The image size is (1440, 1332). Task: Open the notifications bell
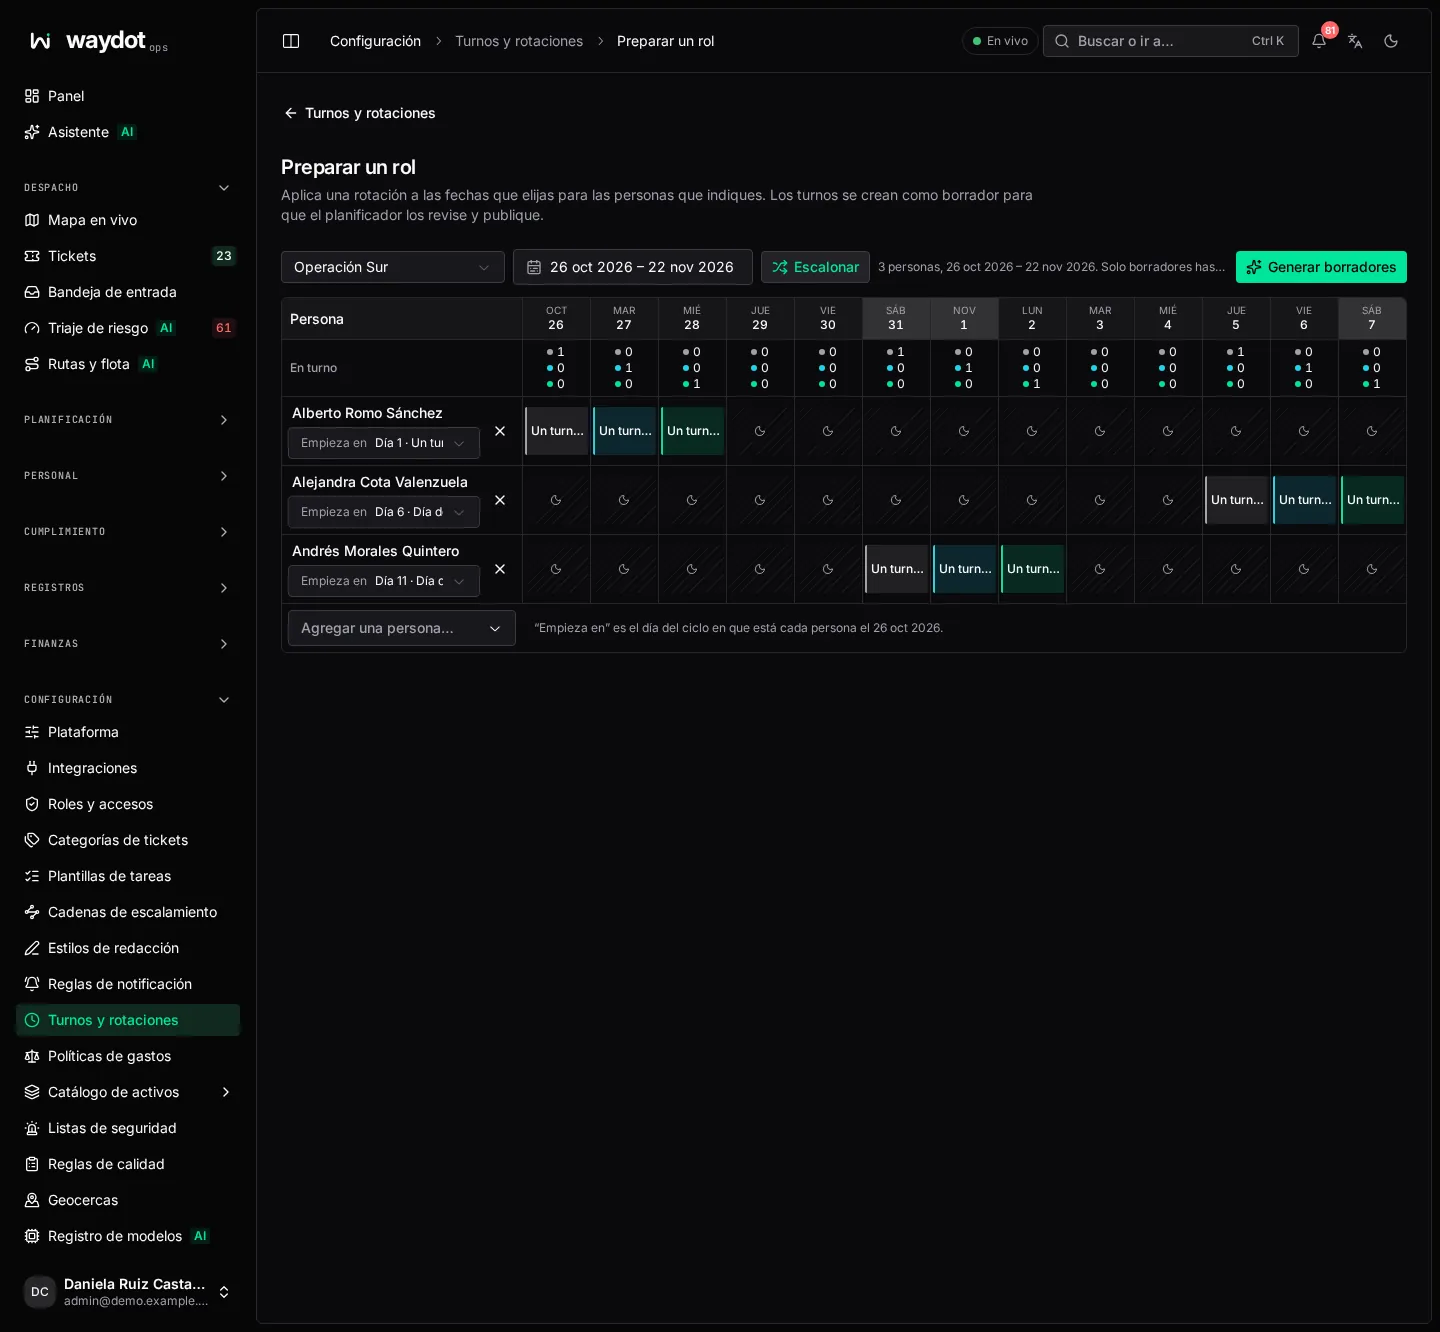[x=1319, y=41]
